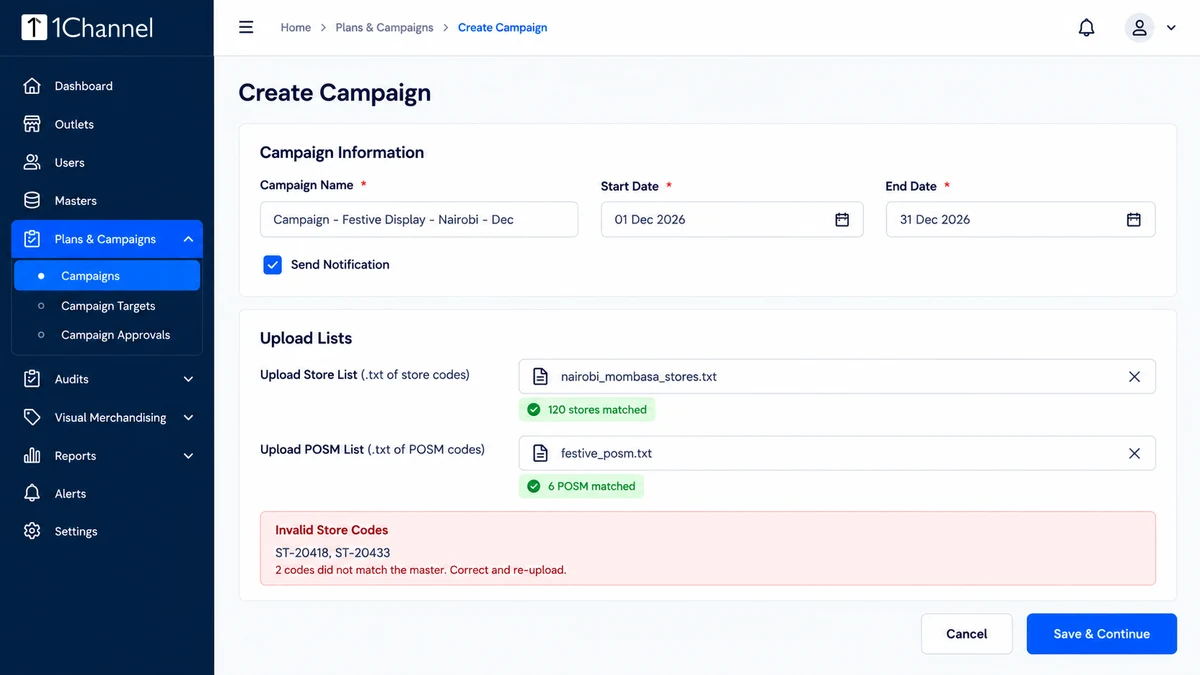Click the Visual Merchandising tag icon
The width and height of the screenshot is (1200, 675).
[32, 417]
